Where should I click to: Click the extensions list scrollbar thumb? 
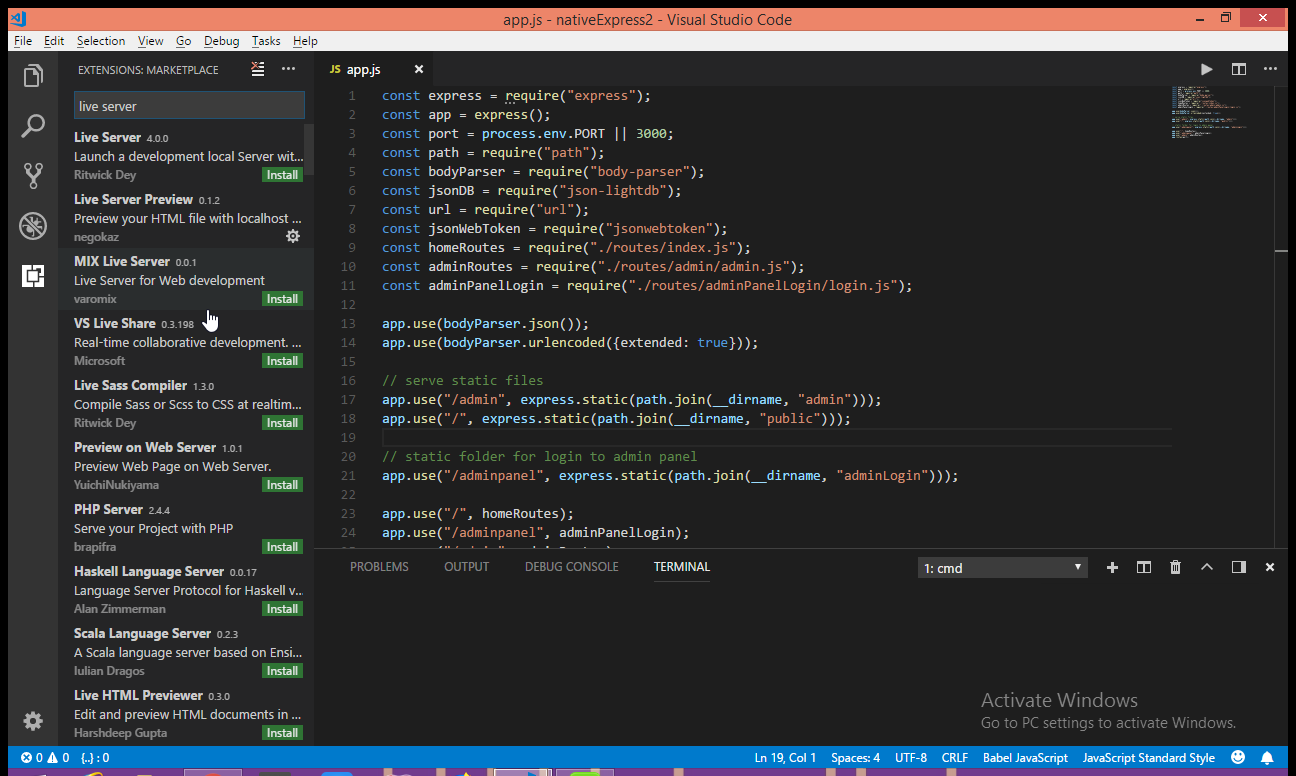coord(309,148)
